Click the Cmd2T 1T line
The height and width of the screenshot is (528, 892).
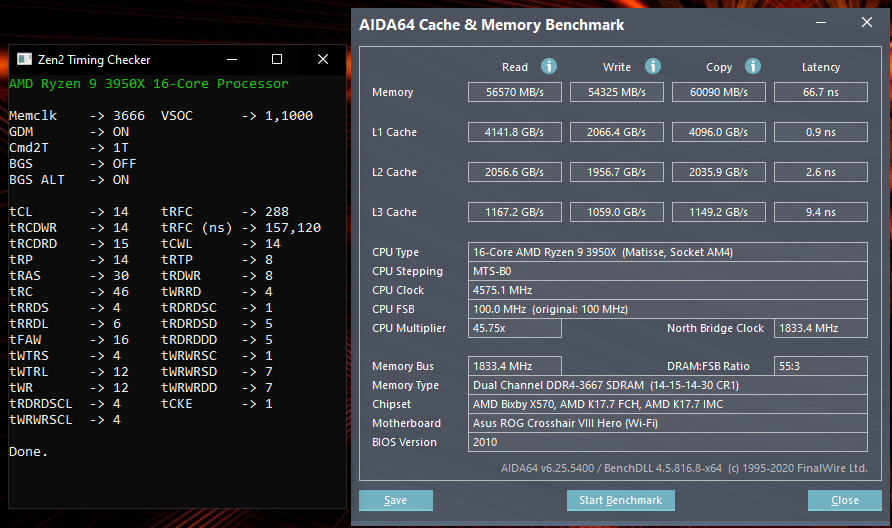click(69, 147)
